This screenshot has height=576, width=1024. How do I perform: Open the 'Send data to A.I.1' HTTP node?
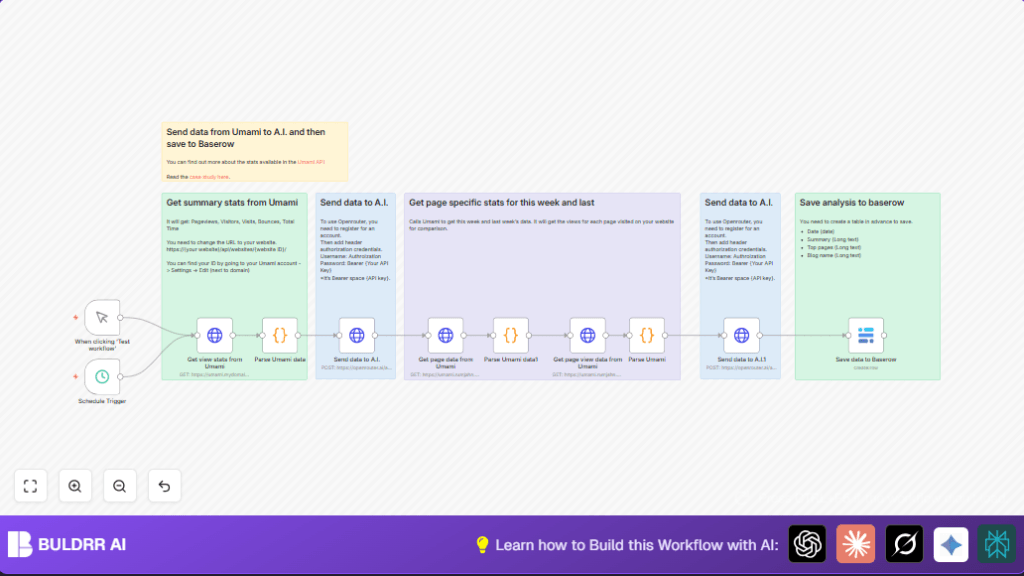[741, 336]
